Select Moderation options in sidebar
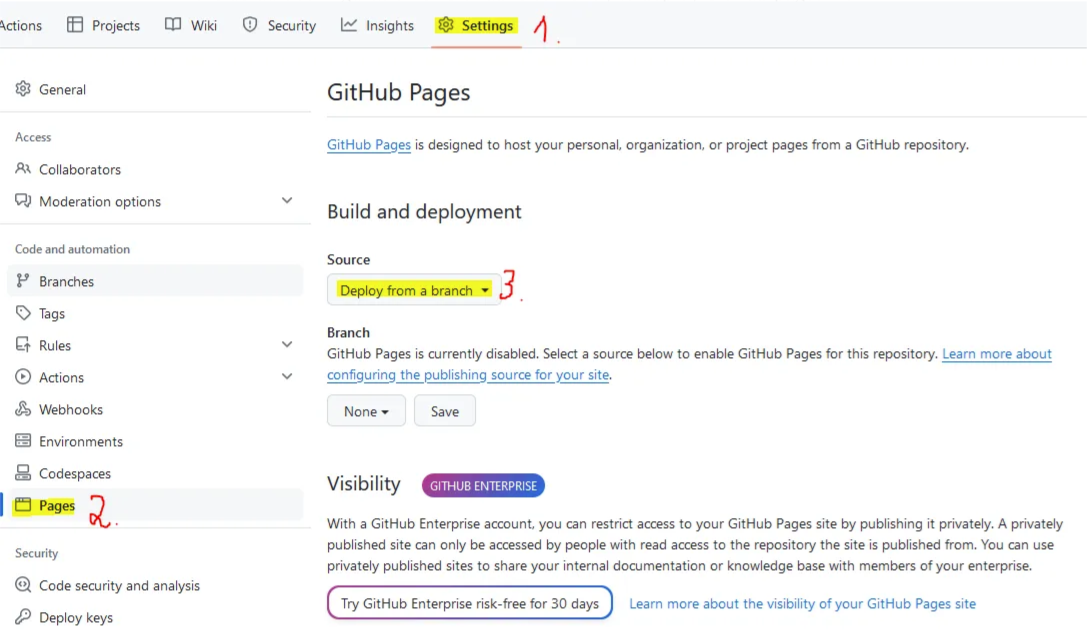 [100, 201]
